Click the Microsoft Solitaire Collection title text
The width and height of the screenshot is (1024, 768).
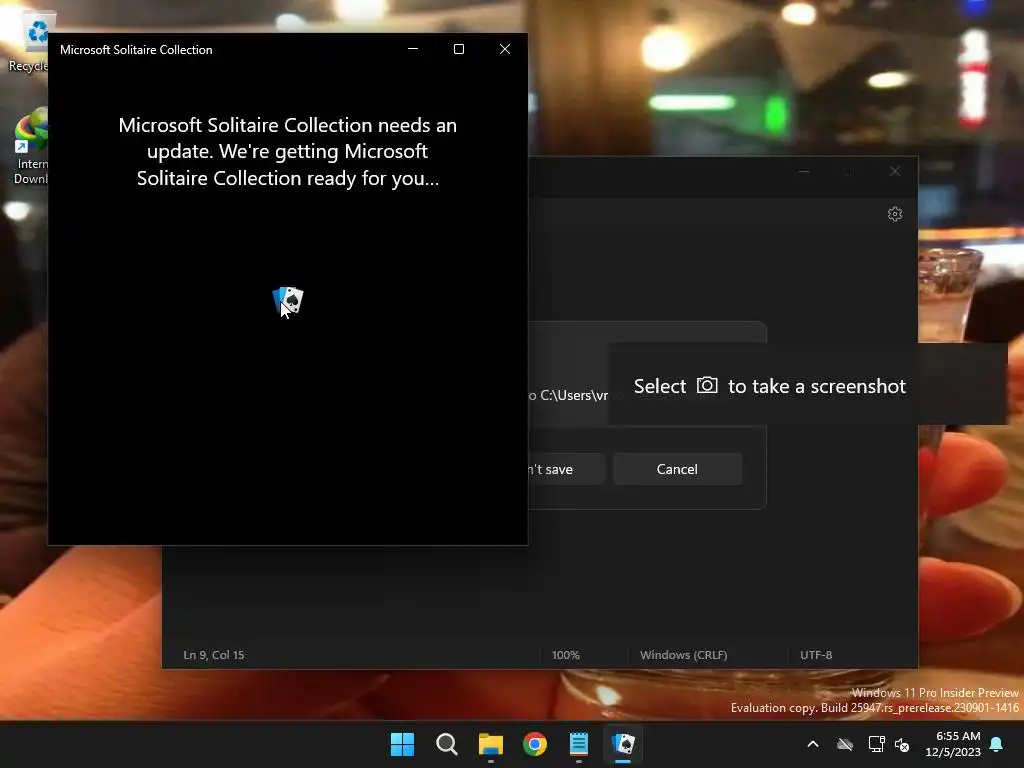pyautogui.click(x=136, y=50)
